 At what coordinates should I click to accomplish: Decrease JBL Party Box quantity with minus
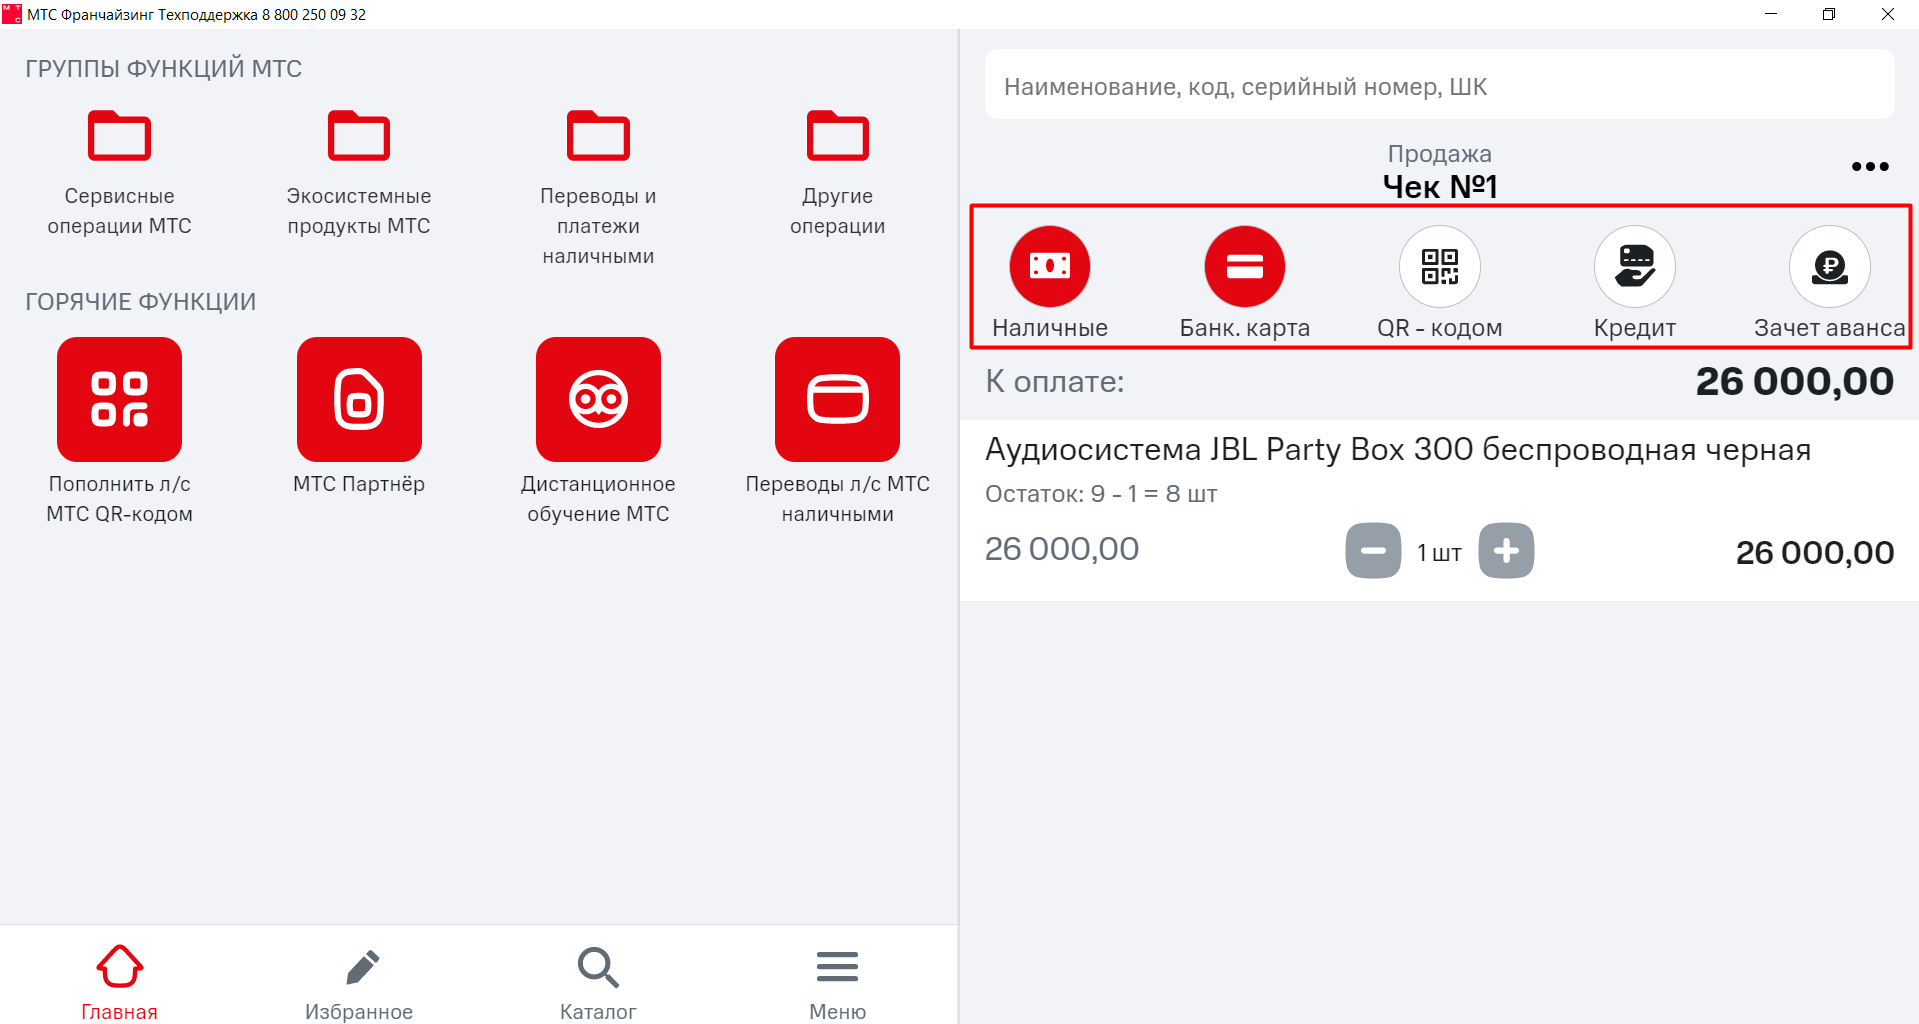(1373, 550)
